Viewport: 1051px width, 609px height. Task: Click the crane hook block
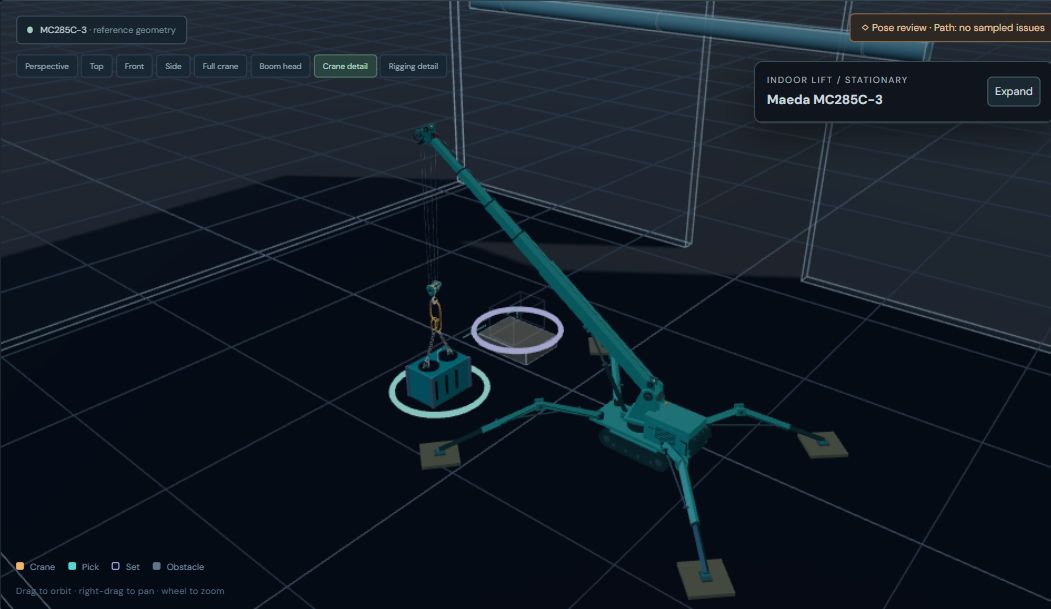(x=434, y=289)
